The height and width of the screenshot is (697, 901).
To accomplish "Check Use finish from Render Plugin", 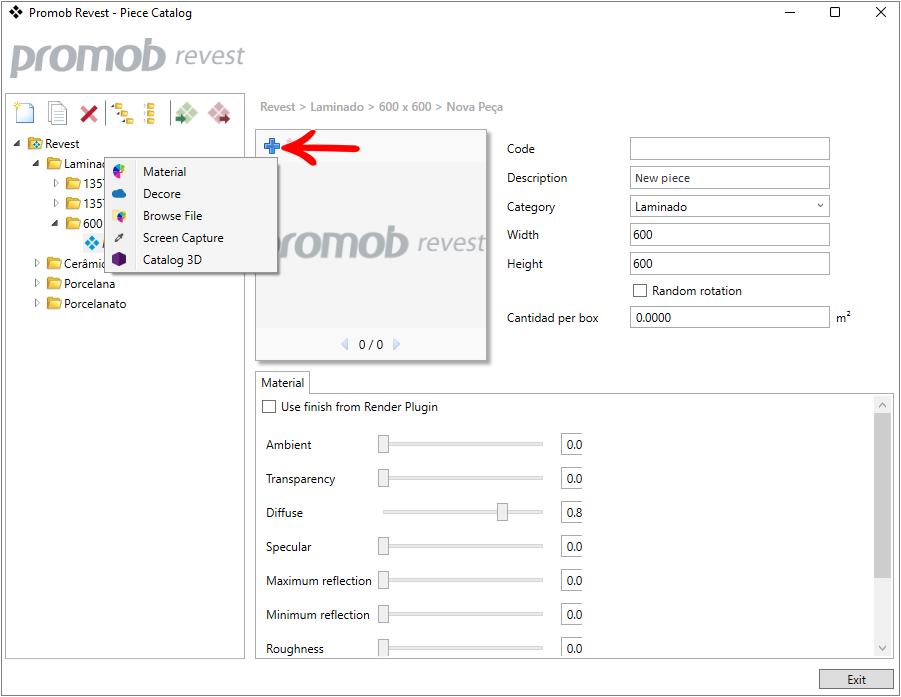I will pos(268,407).
